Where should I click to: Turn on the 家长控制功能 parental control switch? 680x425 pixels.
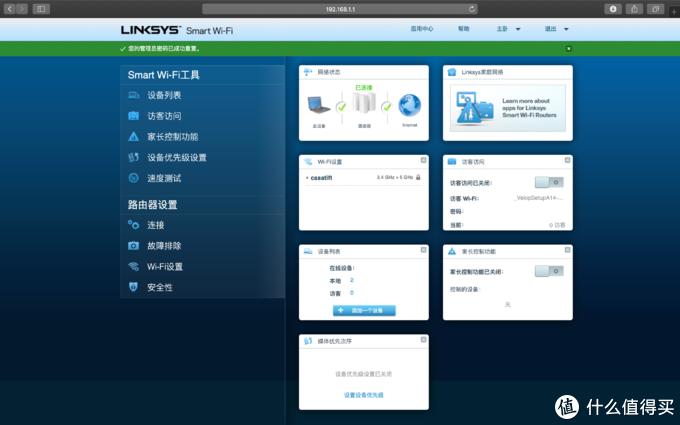(549, 271)
